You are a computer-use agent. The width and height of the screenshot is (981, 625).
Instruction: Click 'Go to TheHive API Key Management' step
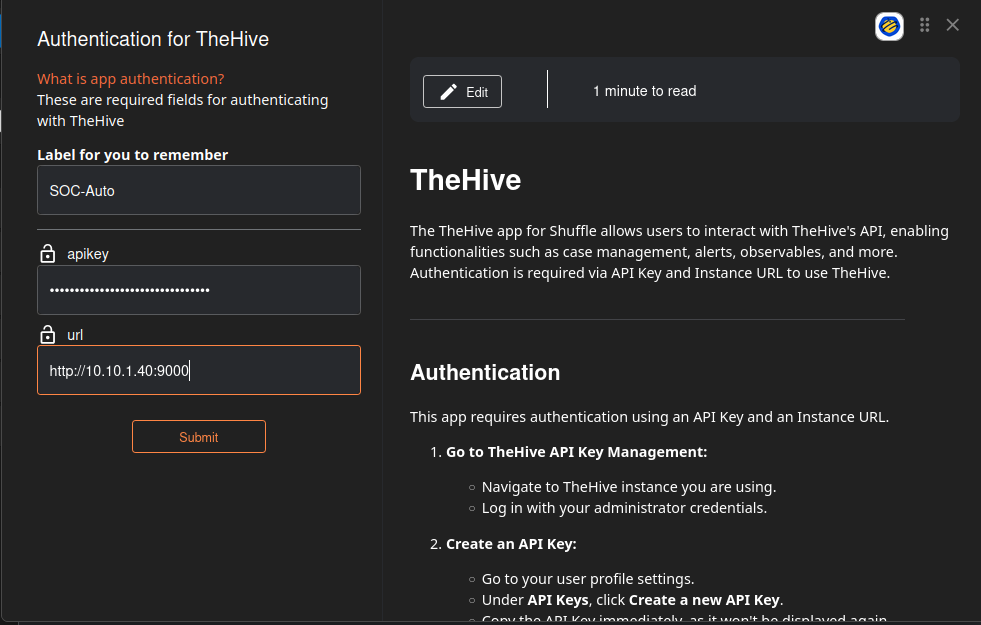click(x=576, y=452)
